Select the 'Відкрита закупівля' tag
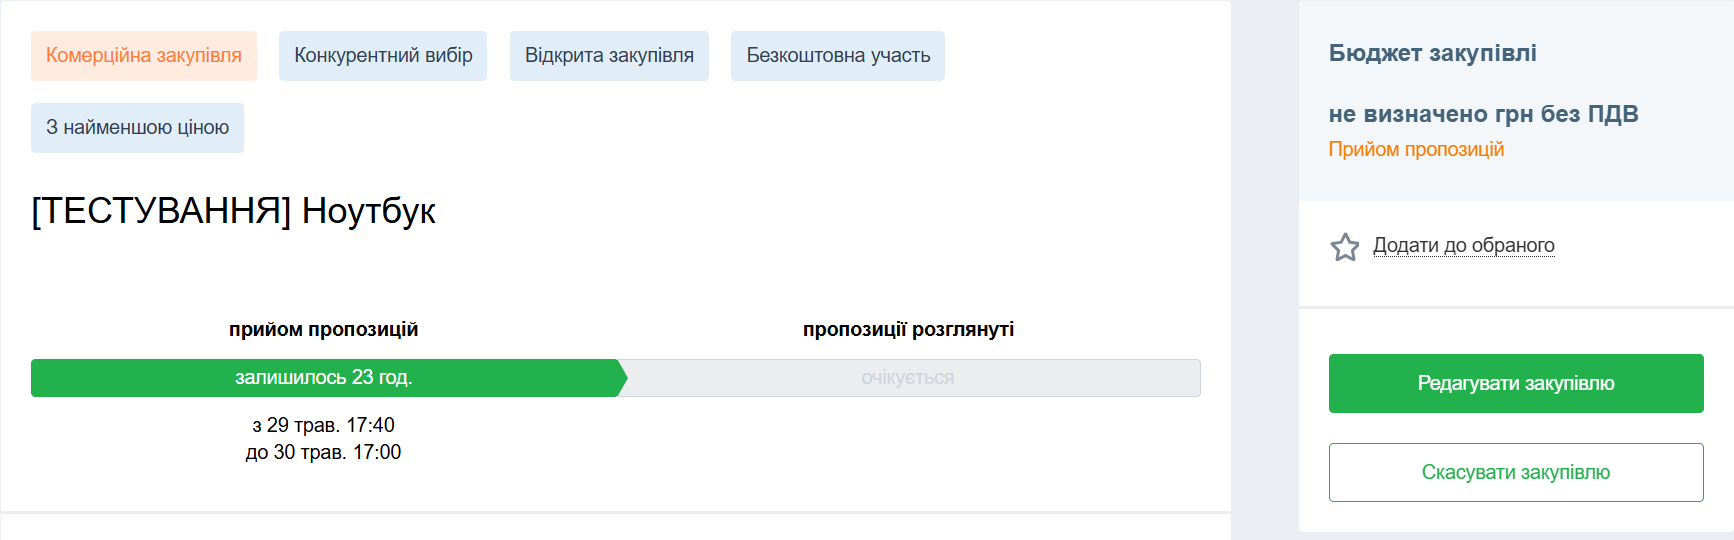Image resolution: width=1734 pixels, height=540 pixels. tap(609, 56)
